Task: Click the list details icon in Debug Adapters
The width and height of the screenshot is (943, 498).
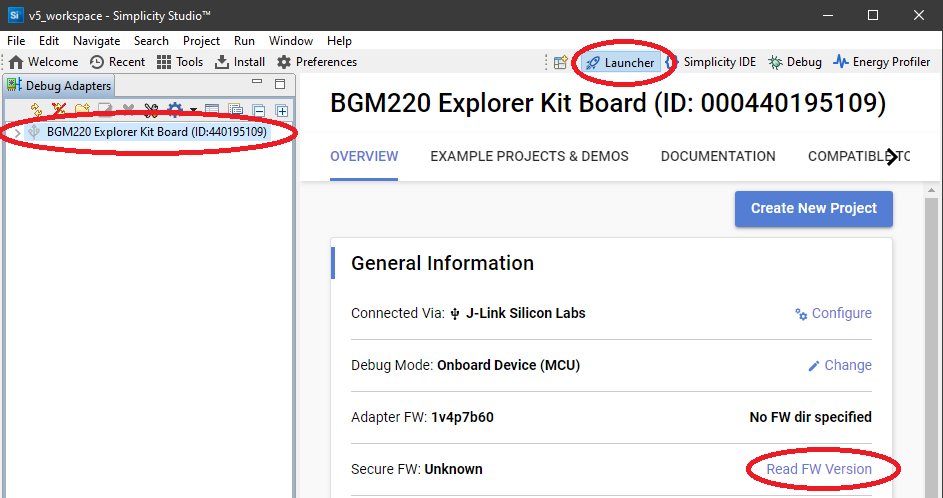Action: 235,109
